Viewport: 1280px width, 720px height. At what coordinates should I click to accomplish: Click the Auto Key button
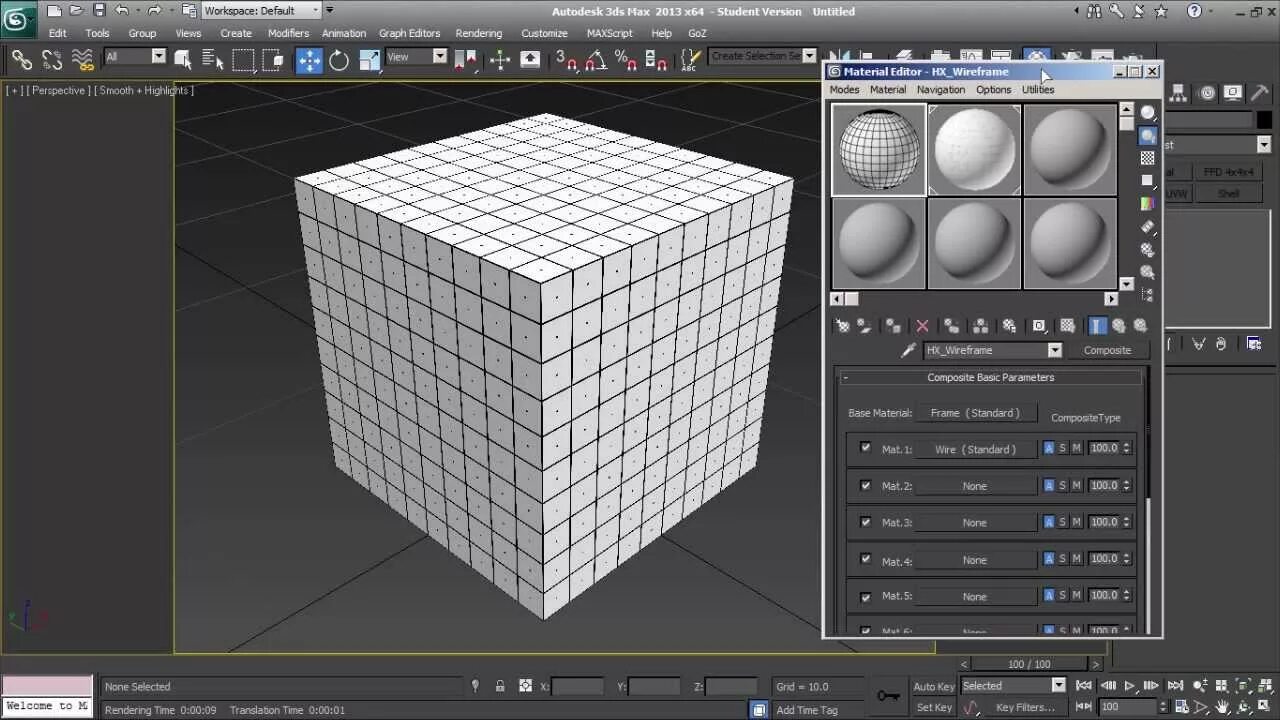(x=934, y=686)
